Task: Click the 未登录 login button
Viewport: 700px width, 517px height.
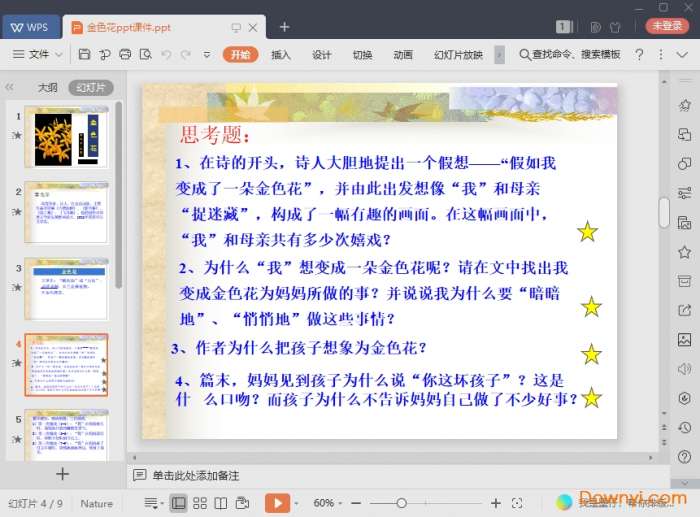Action: click(667, 26)
